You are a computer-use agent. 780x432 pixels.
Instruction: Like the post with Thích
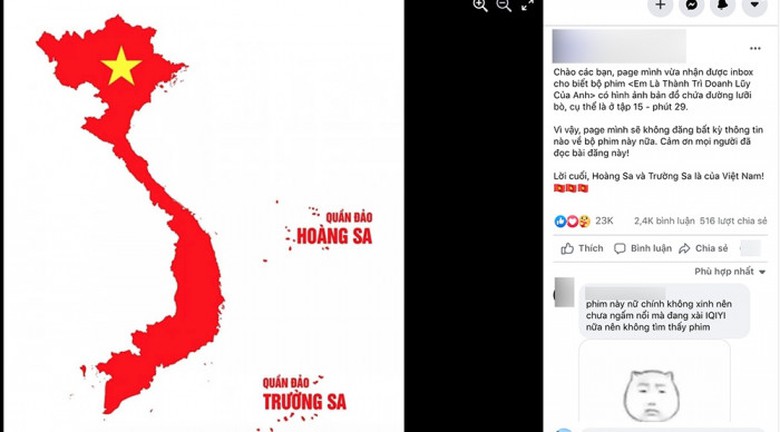coord(582,248)
